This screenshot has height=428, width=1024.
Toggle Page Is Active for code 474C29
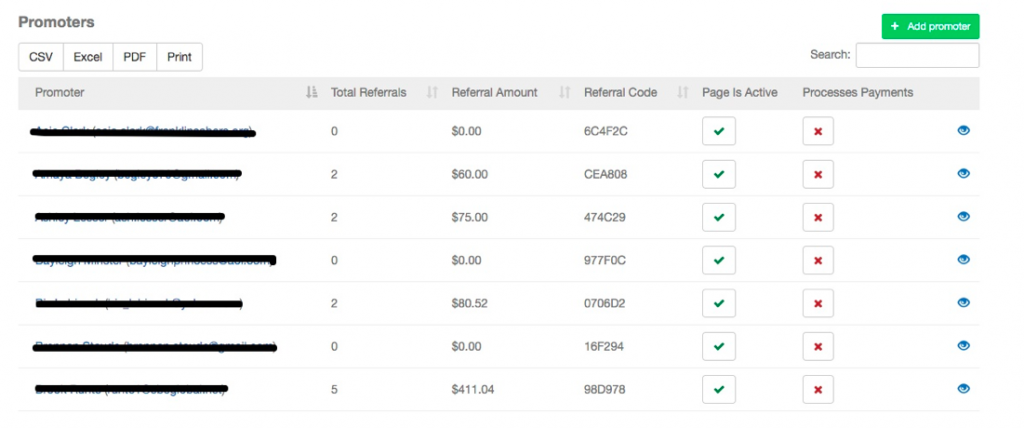click(x=719, y=218)
